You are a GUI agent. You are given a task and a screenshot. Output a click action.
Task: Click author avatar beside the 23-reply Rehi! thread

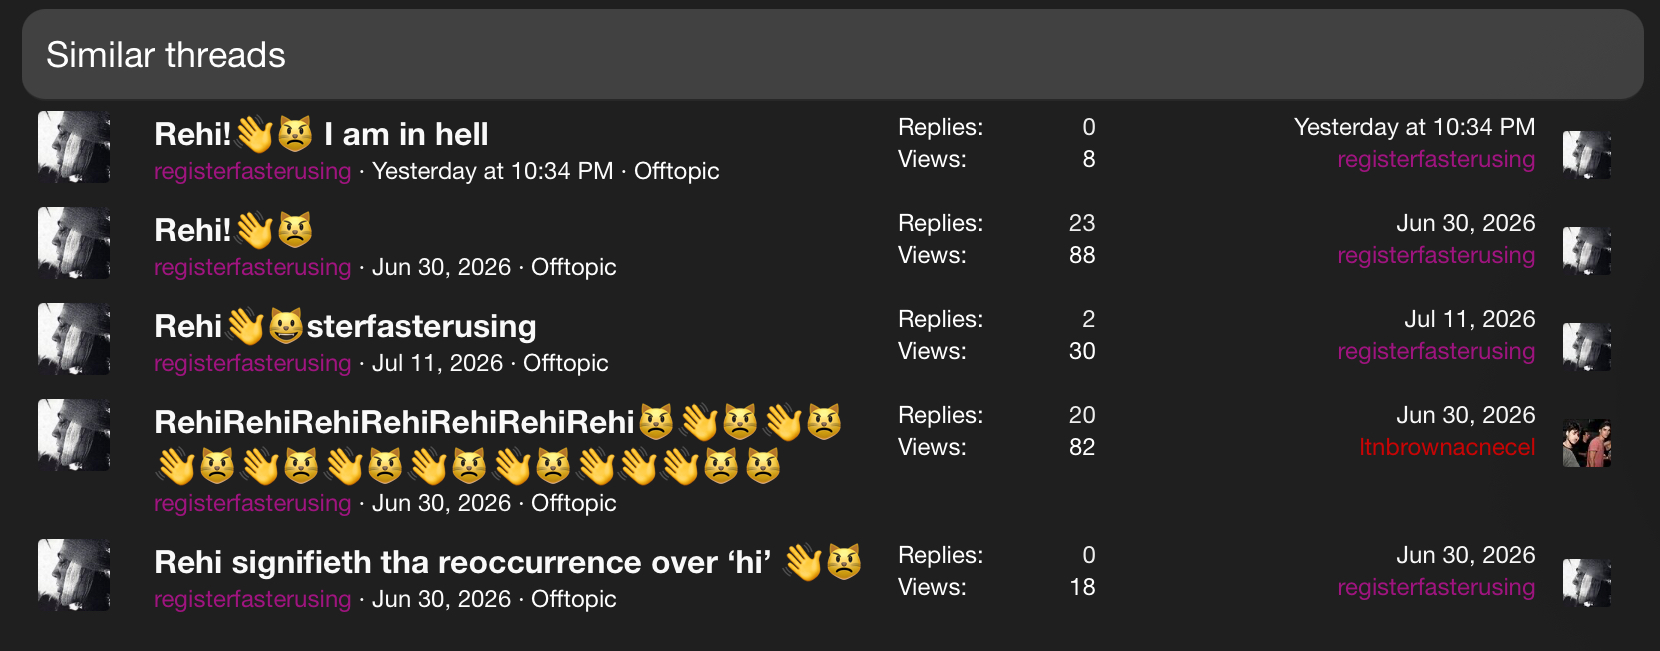[x=74, y=243]
